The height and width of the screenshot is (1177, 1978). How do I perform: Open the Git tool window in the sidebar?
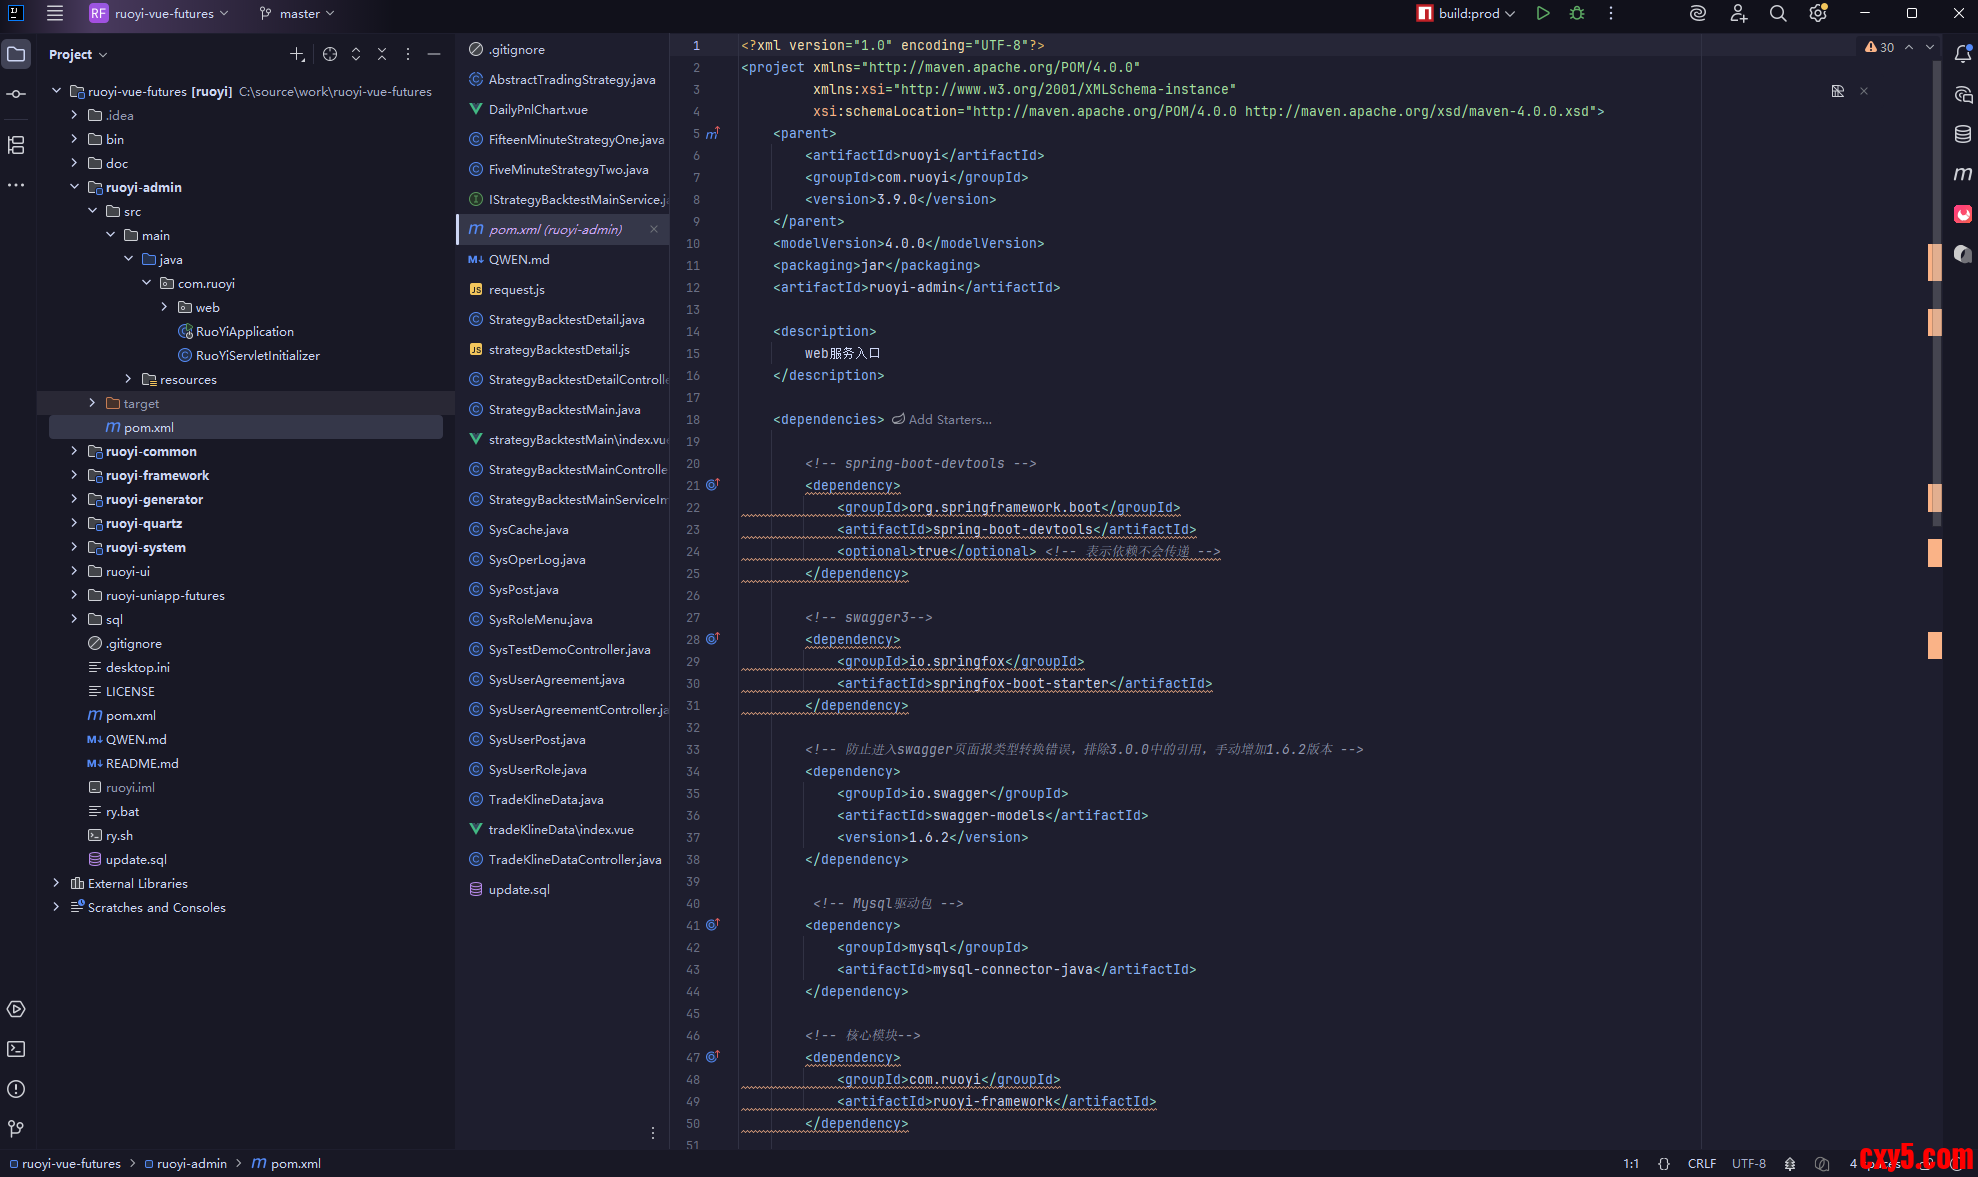point(16,1129)
